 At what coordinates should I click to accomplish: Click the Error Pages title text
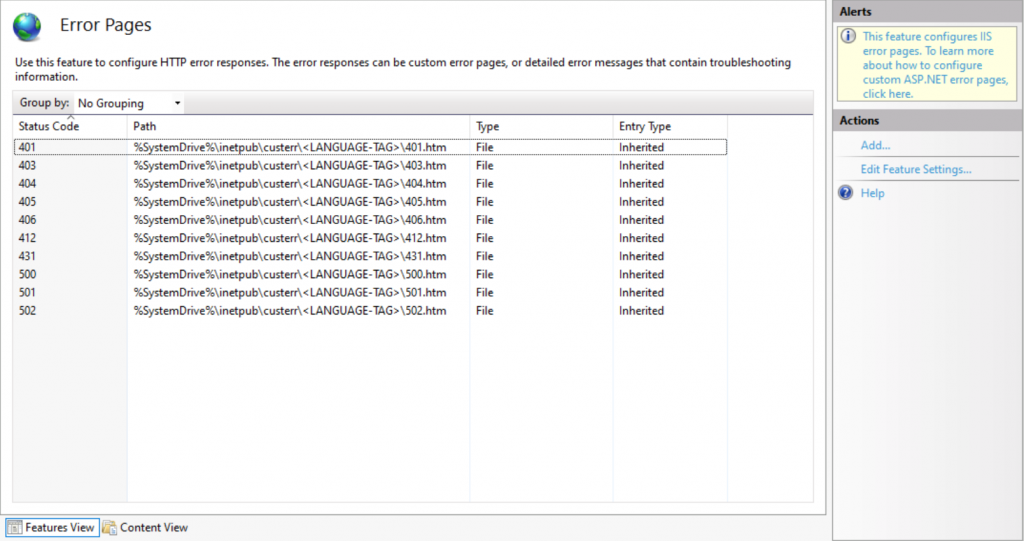point(106,25)
